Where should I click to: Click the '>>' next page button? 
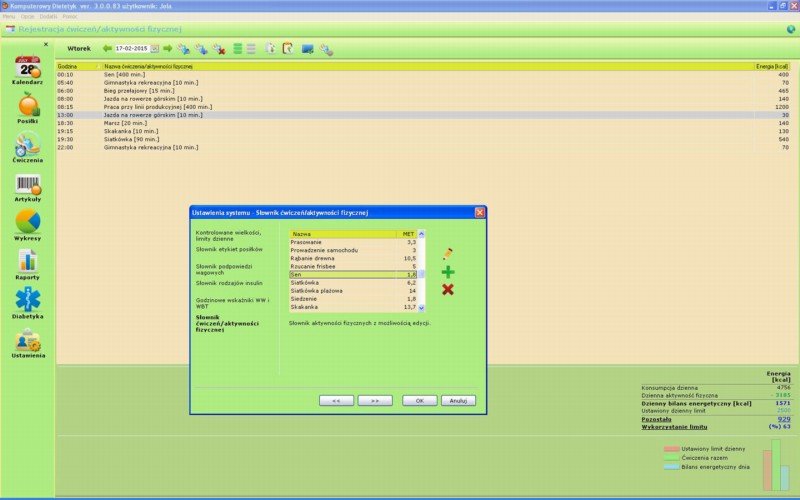(374, 400)
